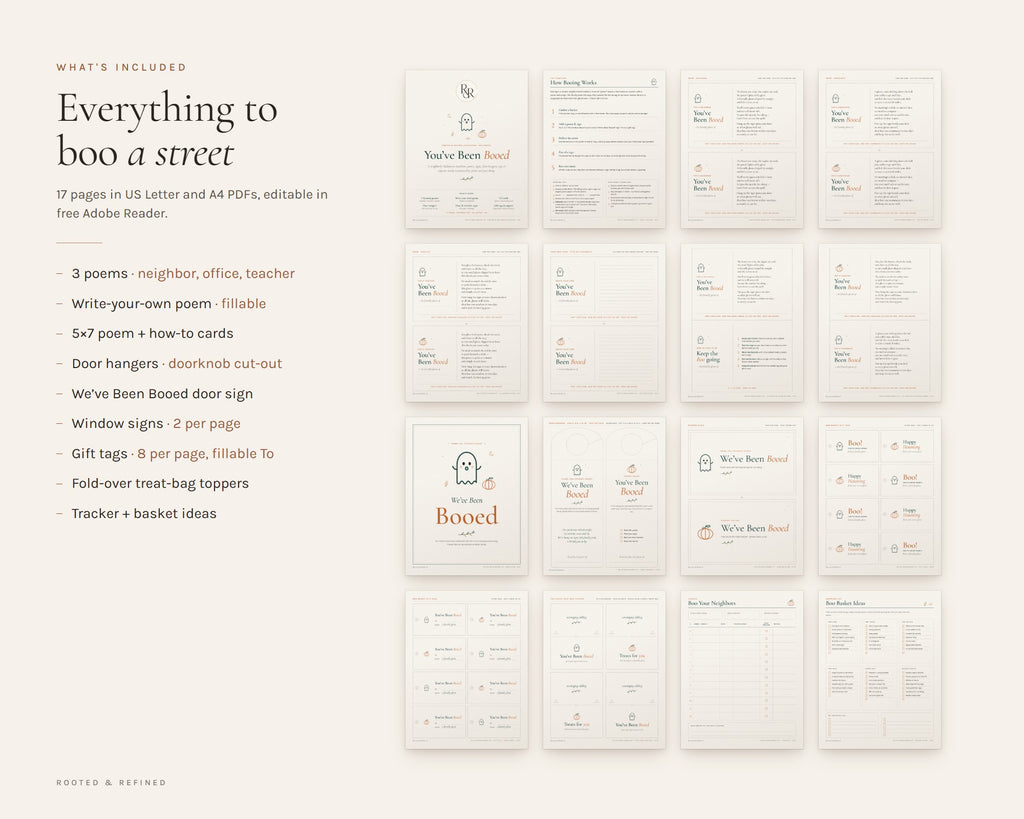Screen dimensions: 1024x819
Task: Open the 'How Booing Works' page thumbnail
Action: coord(604,149)
